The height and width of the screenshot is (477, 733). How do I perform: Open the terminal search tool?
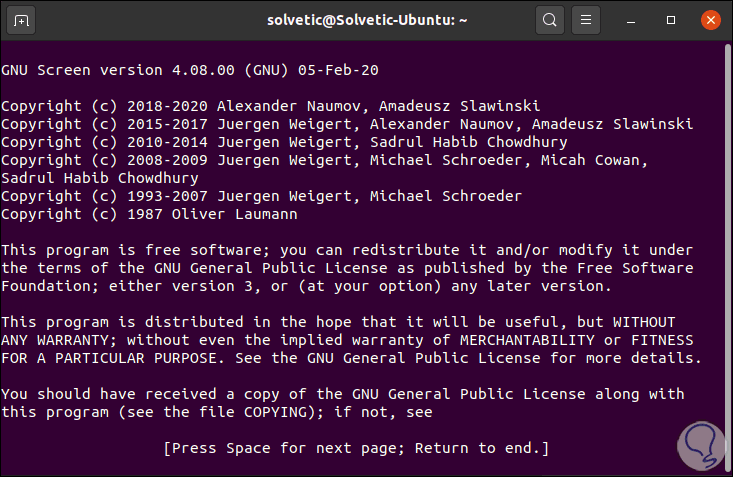[x=550, y=21]
